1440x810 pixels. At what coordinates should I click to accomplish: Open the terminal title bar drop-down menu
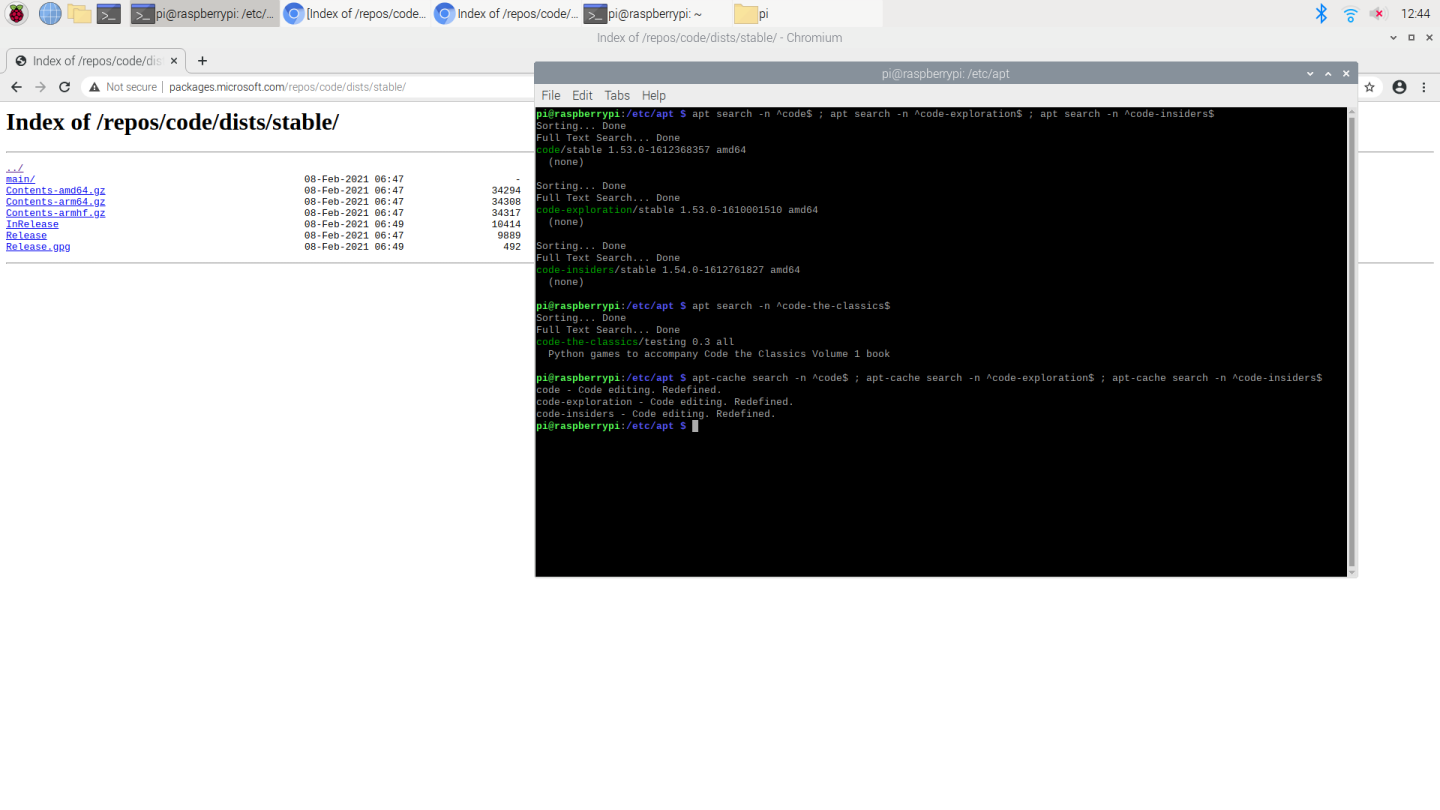pos(1310,73)
